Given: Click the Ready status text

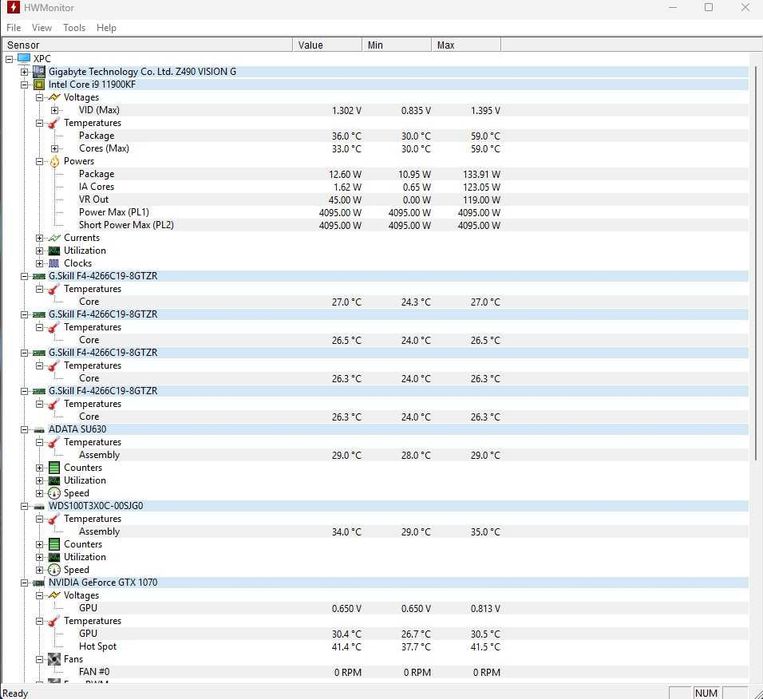Looking at the screenshot, I should click(15, 693).
